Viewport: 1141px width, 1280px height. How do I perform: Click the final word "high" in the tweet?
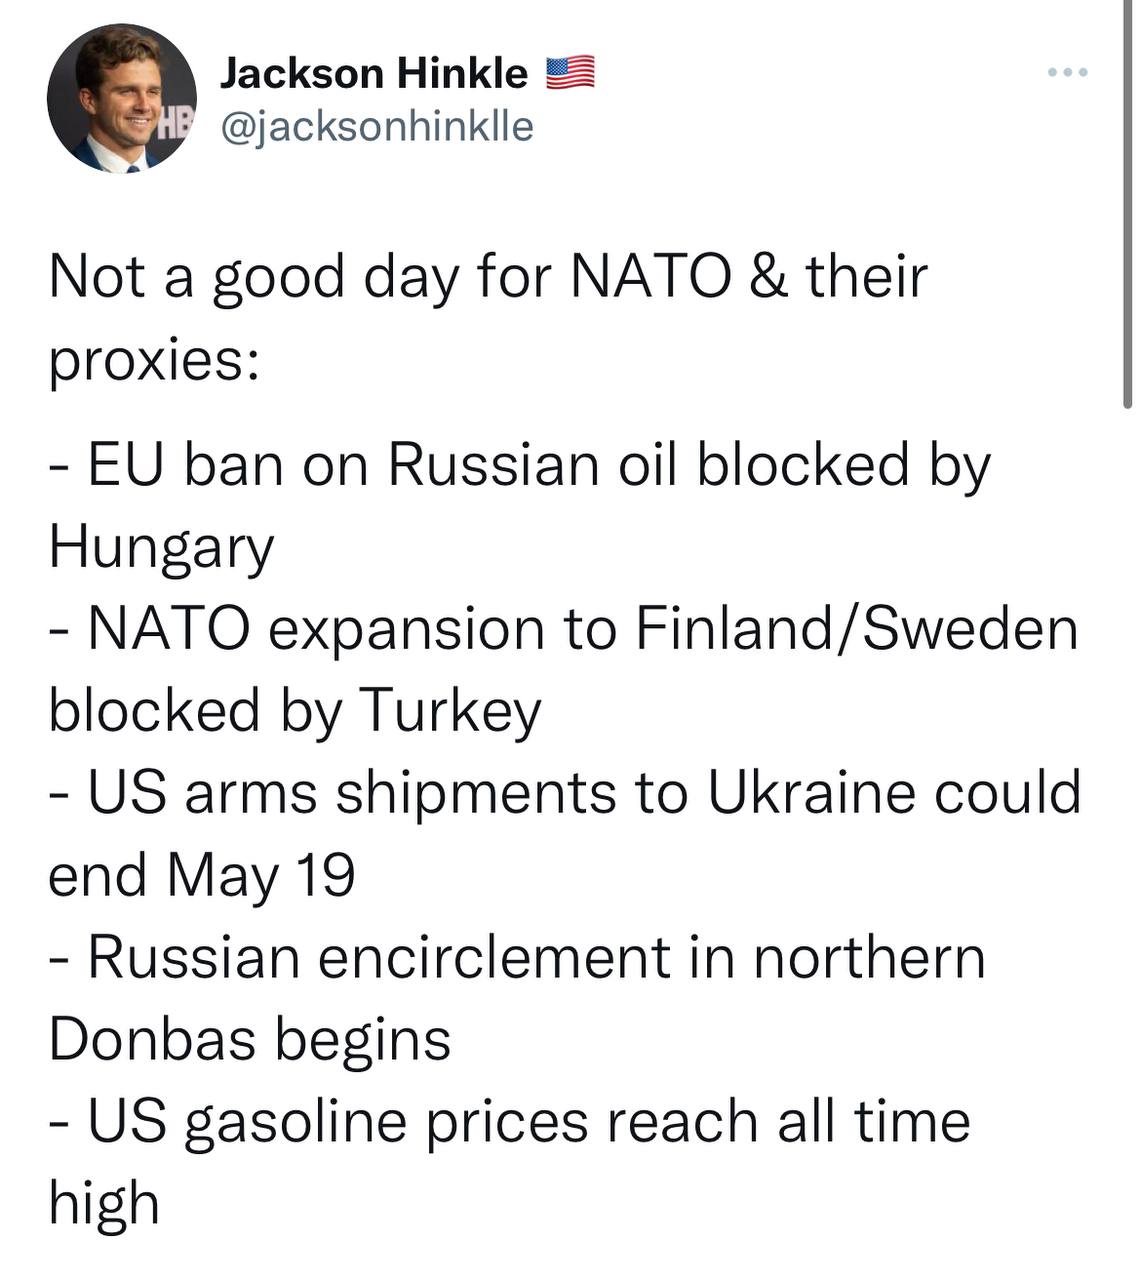coord(104,1203)
